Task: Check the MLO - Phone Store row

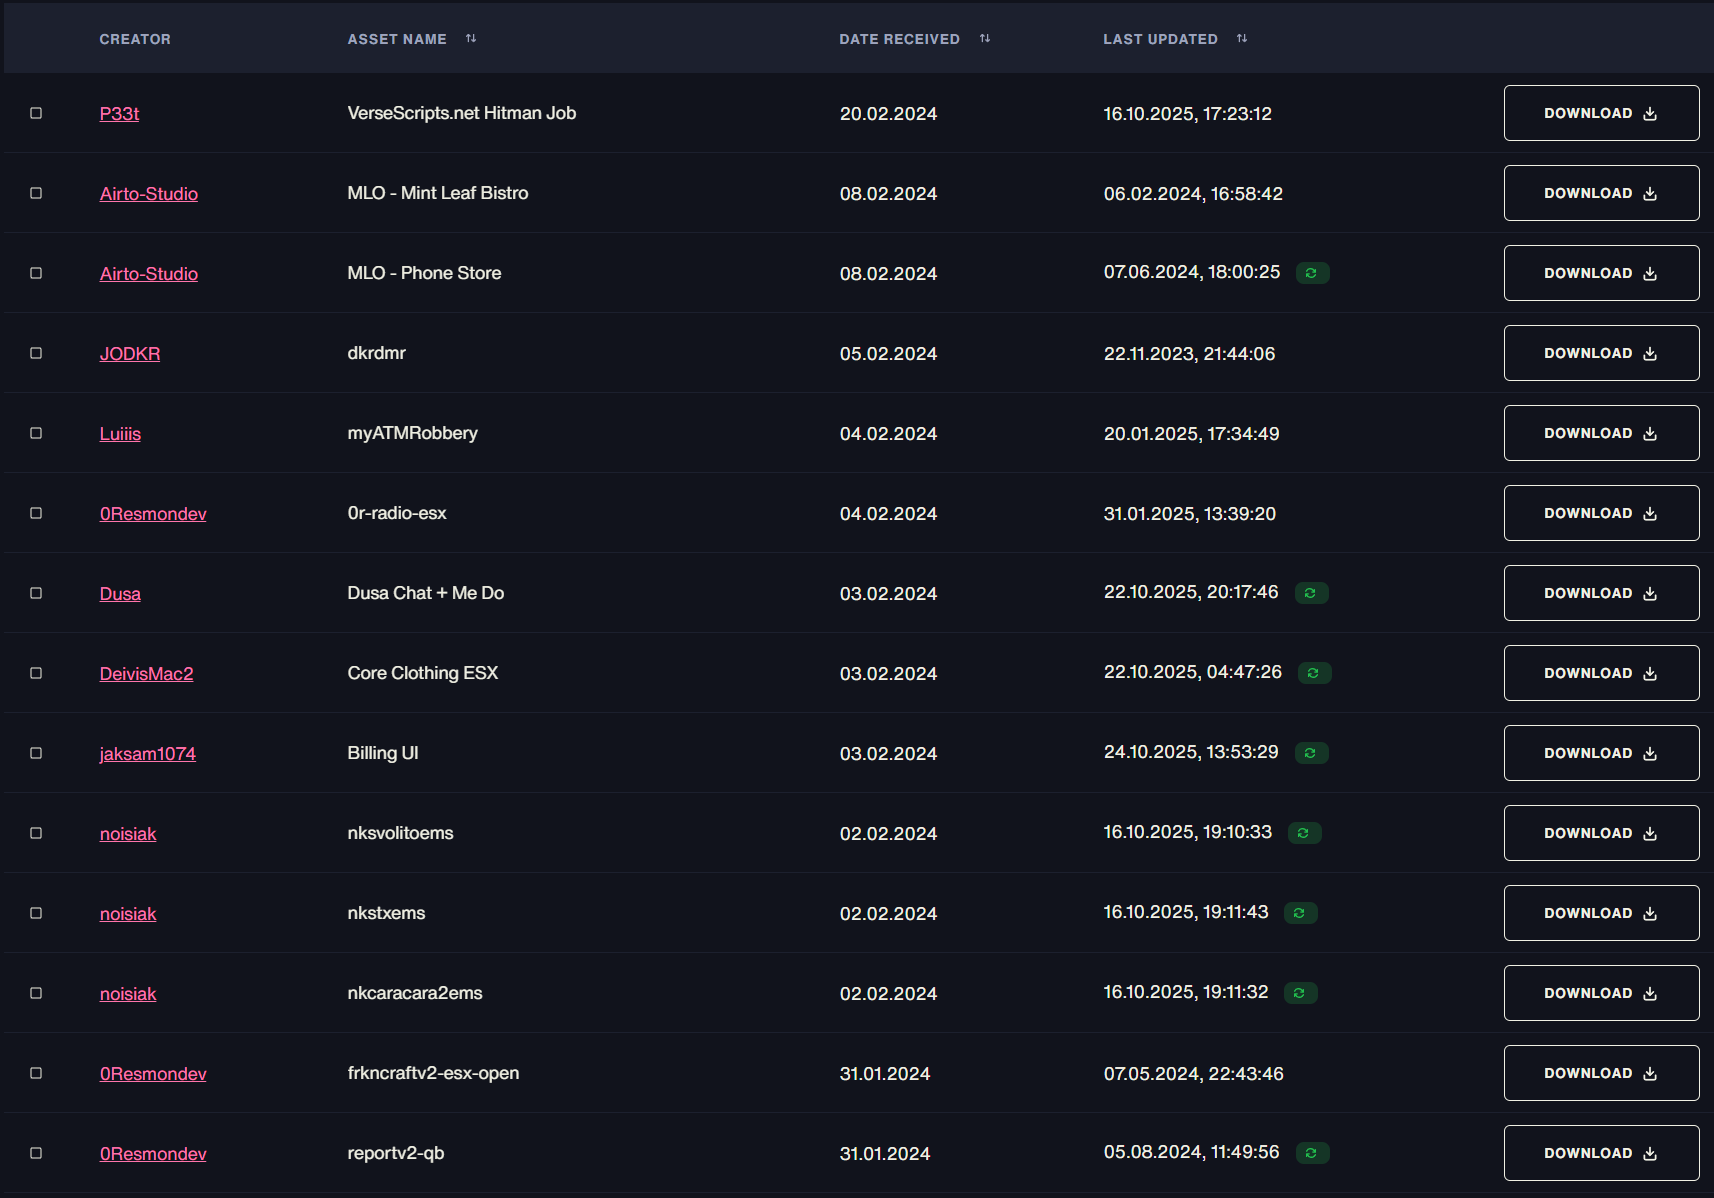Action: pyautogui.click(x=36, y=273)
